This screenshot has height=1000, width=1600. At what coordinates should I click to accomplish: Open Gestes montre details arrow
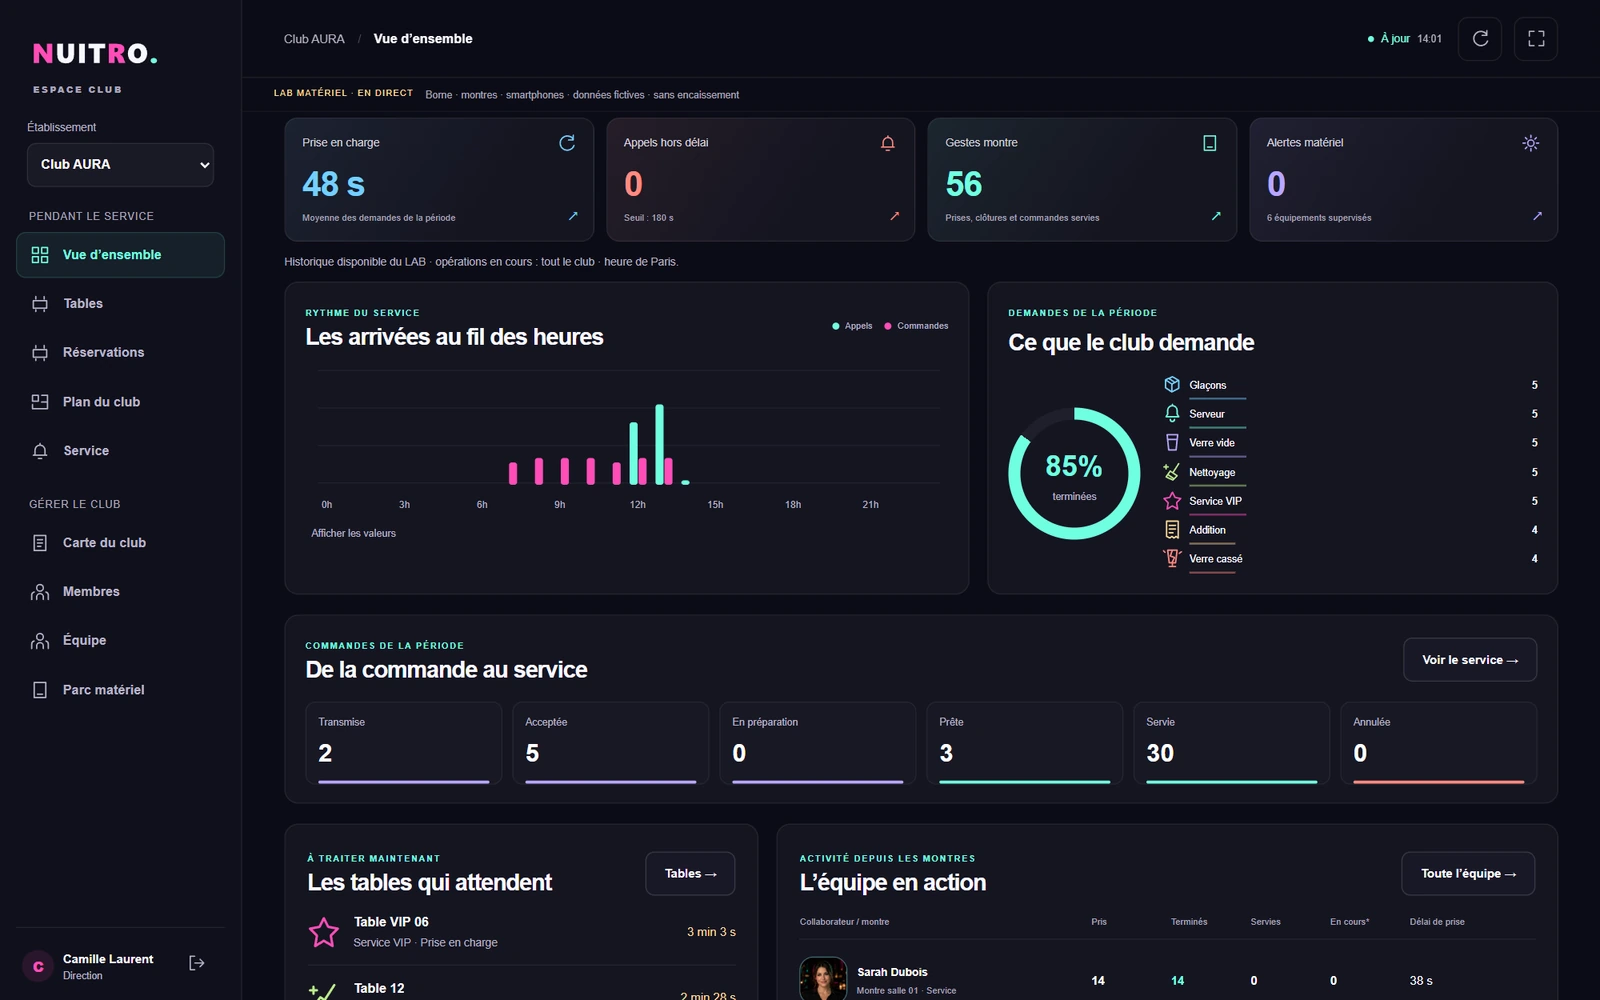pos(1216,216)
